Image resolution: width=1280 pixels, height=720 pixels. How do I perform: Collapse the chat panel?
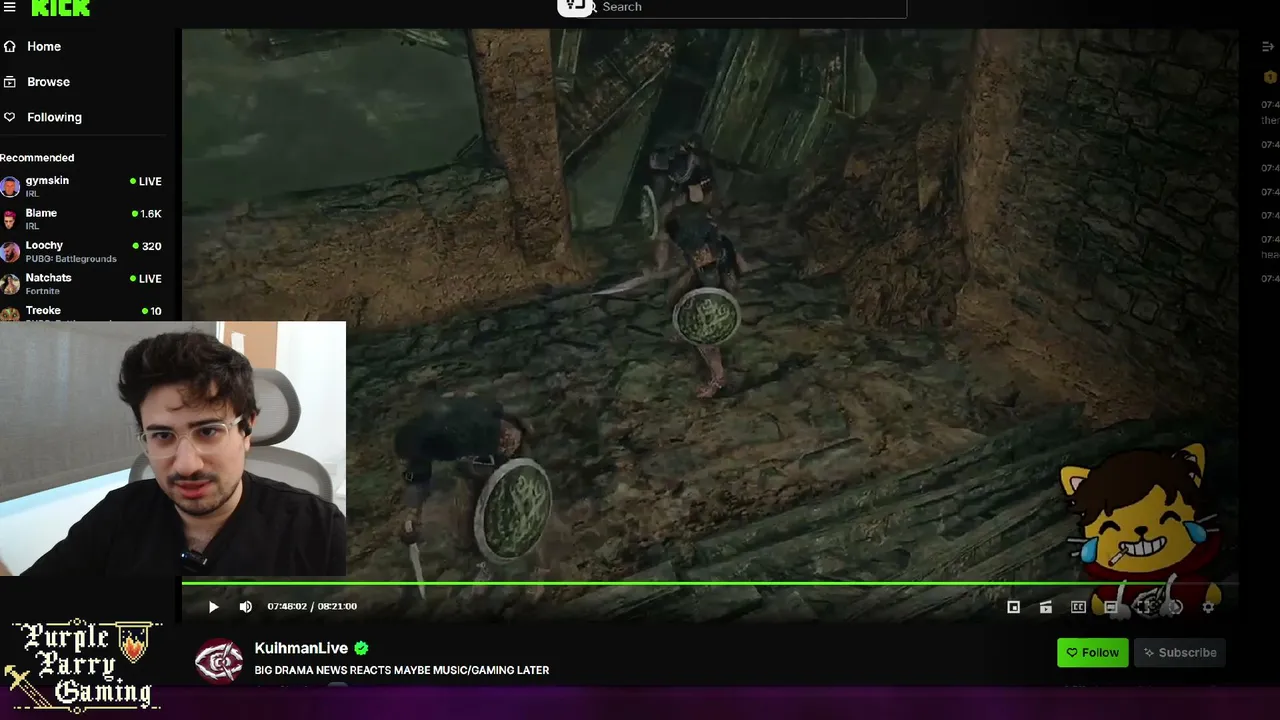point(1268,47)
